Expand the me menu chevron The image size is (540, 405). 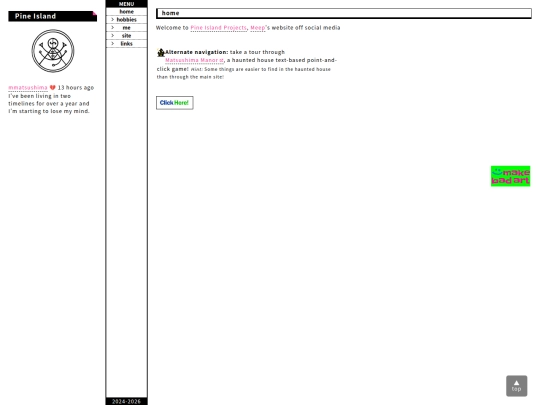112,28
